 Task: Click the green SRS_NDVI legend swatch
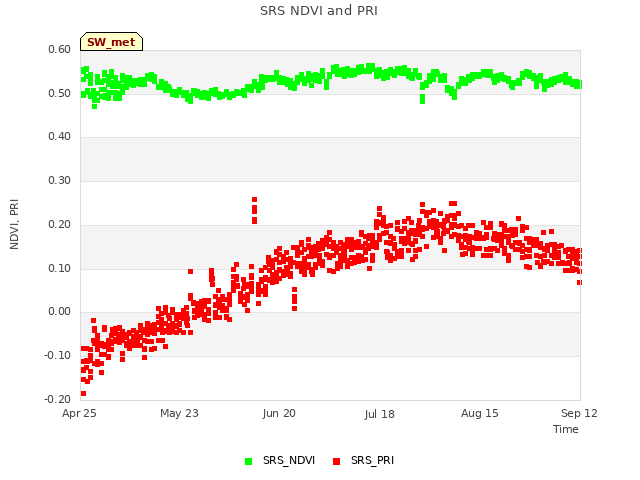pyautogui.click(x=249, y=461)
